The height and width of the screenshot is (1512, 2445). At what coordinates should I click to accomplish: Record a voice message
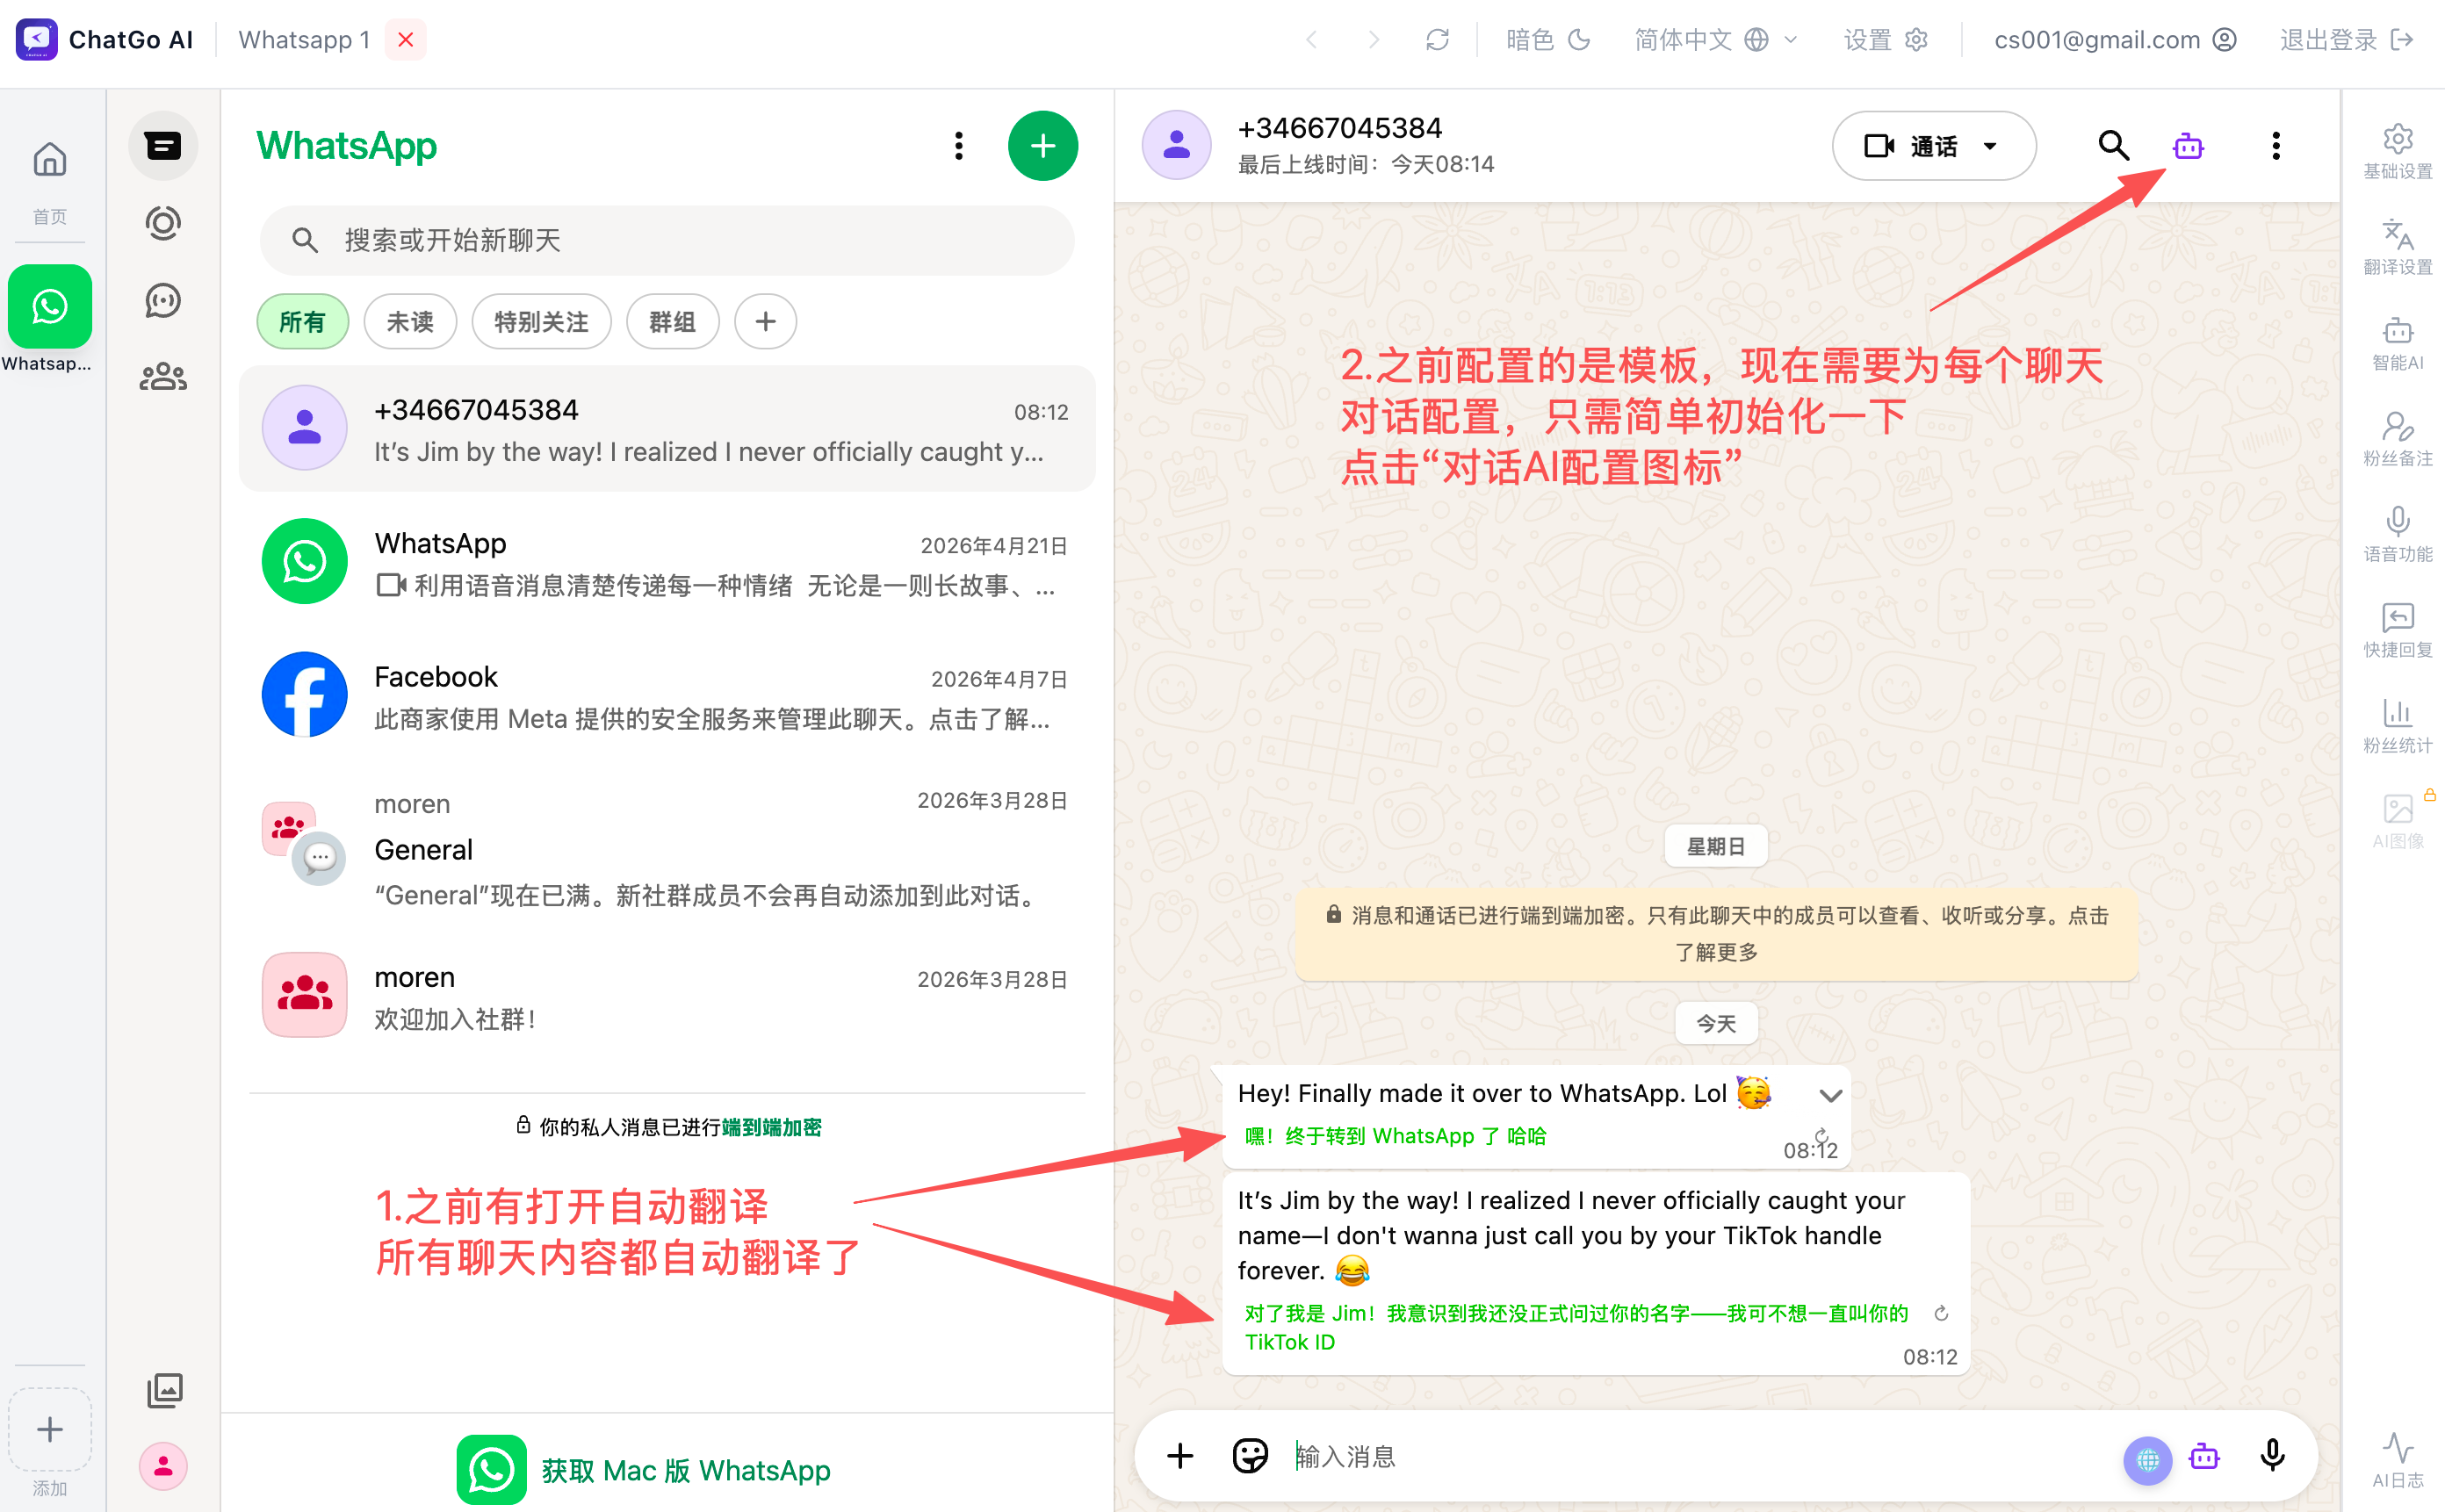click(x=2271, y=1455)
